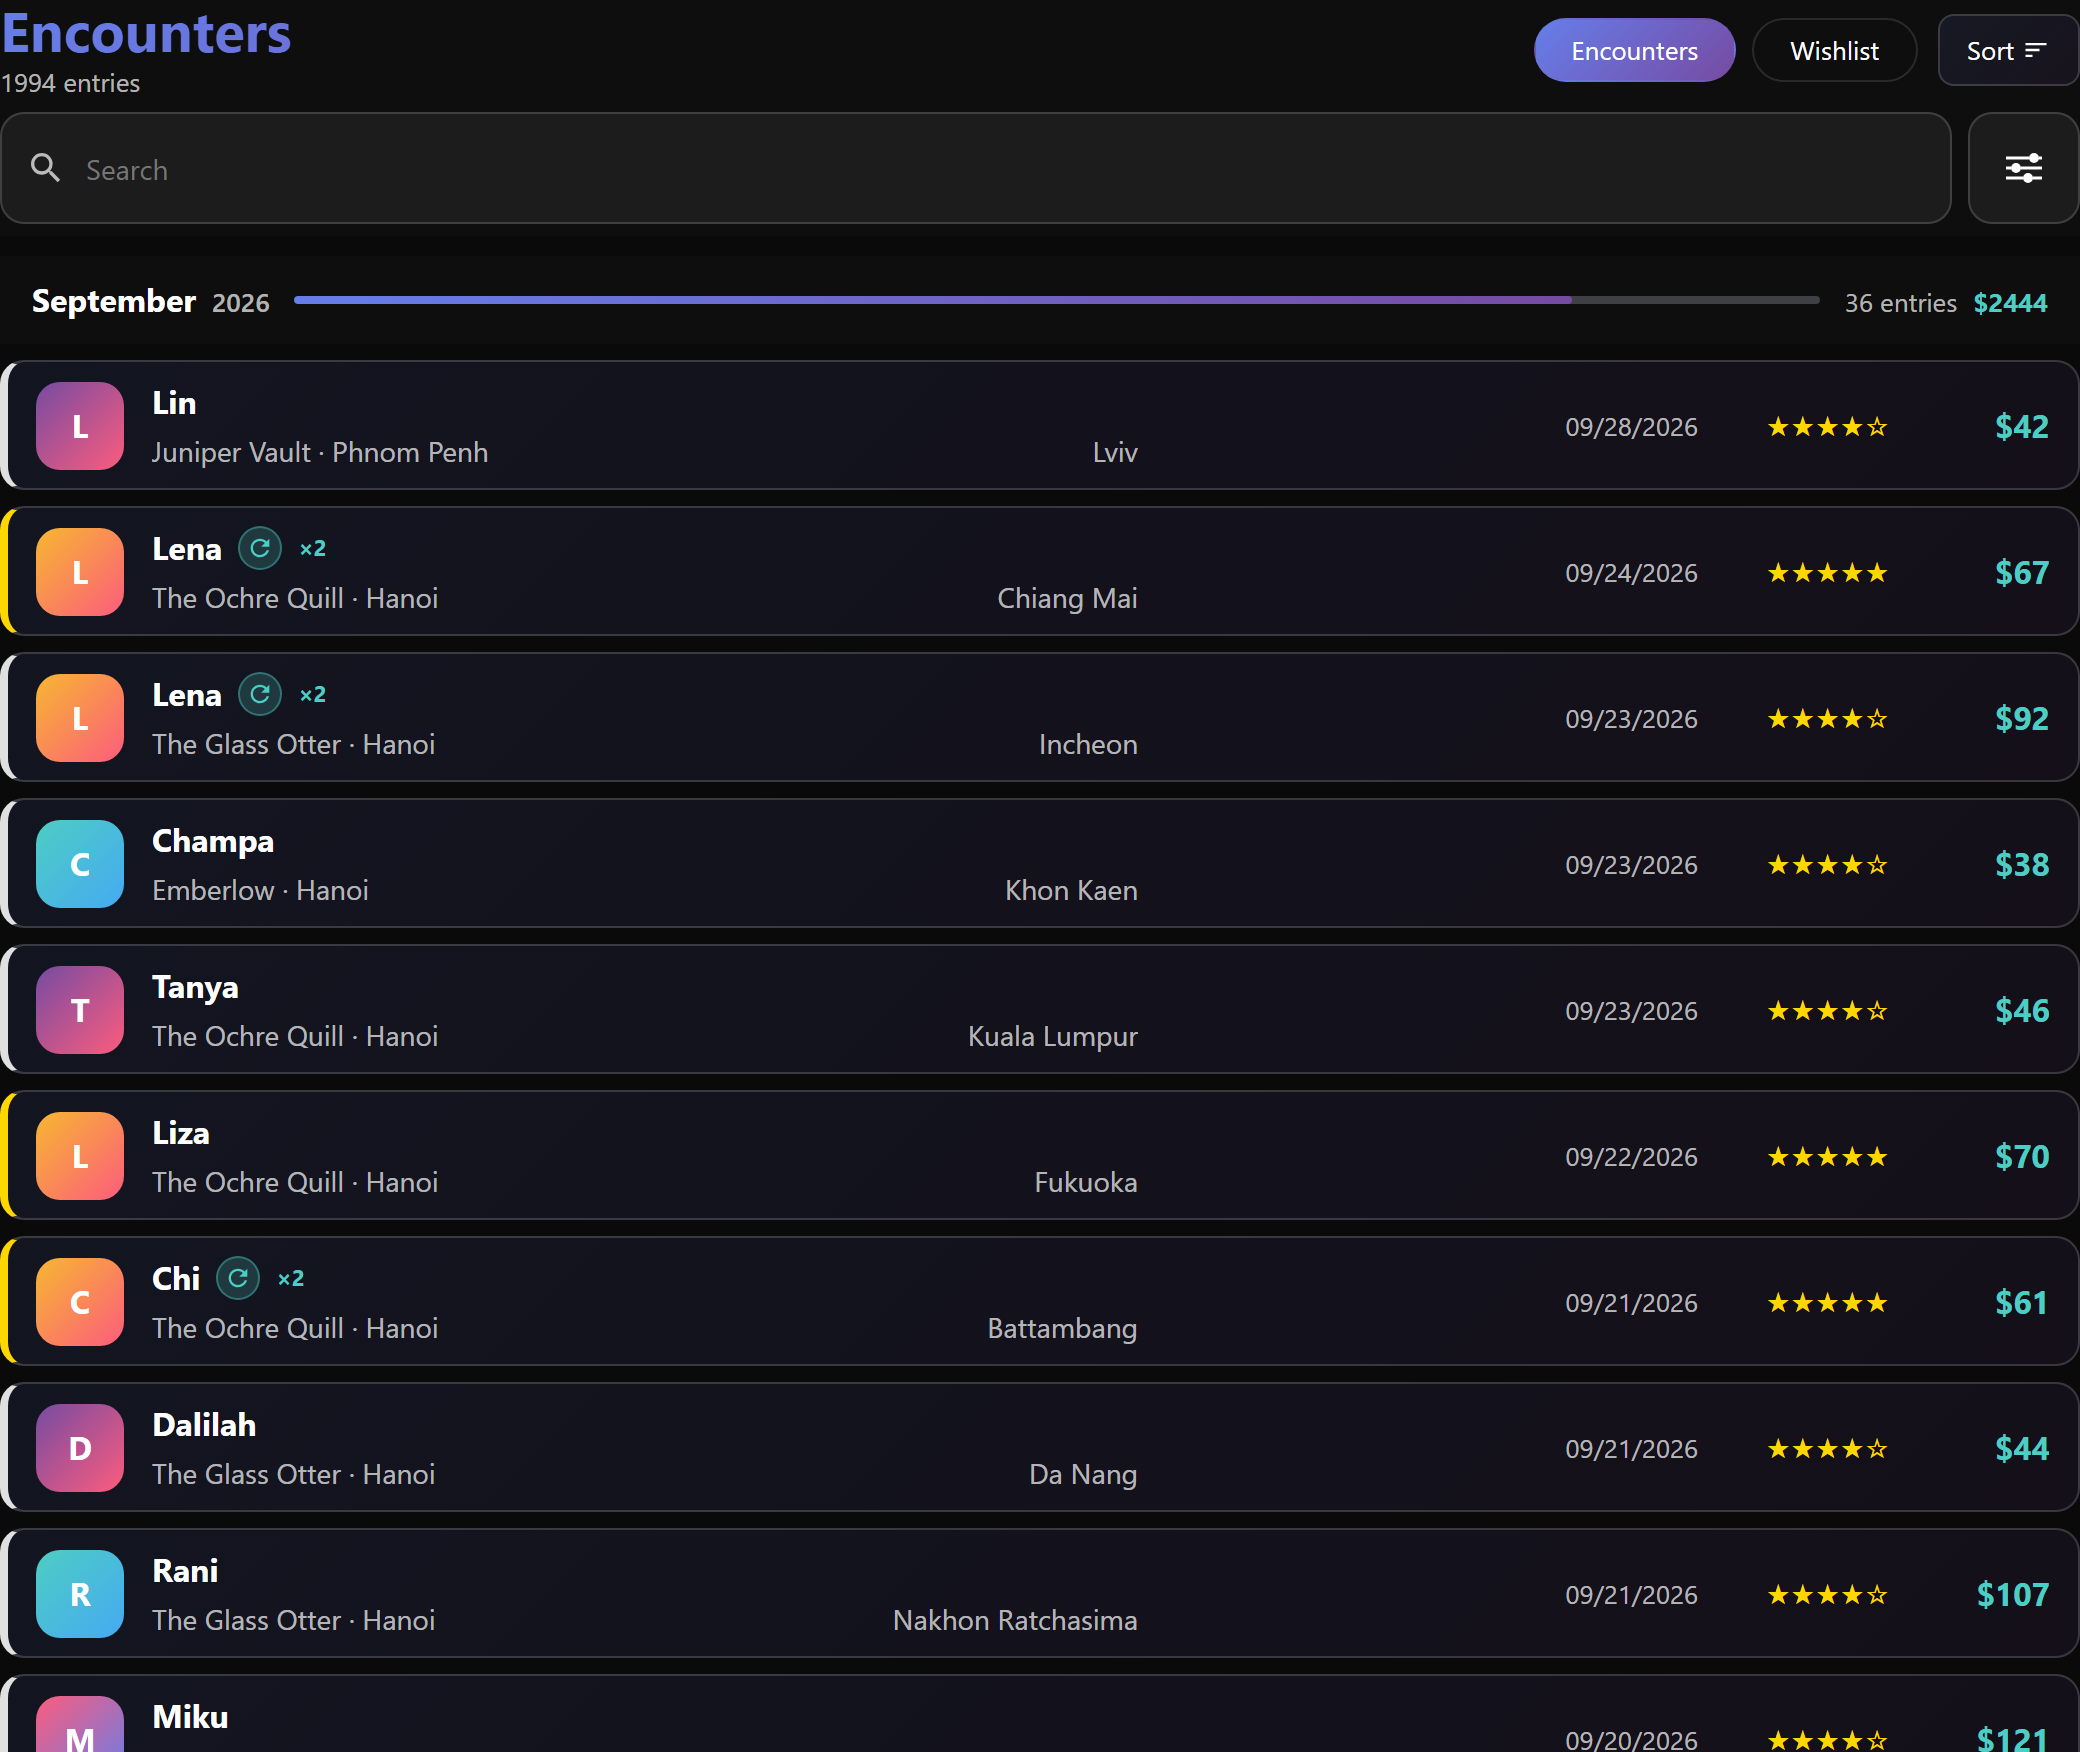Click Liza's orange L avatar

click(x=80, y=1156)
